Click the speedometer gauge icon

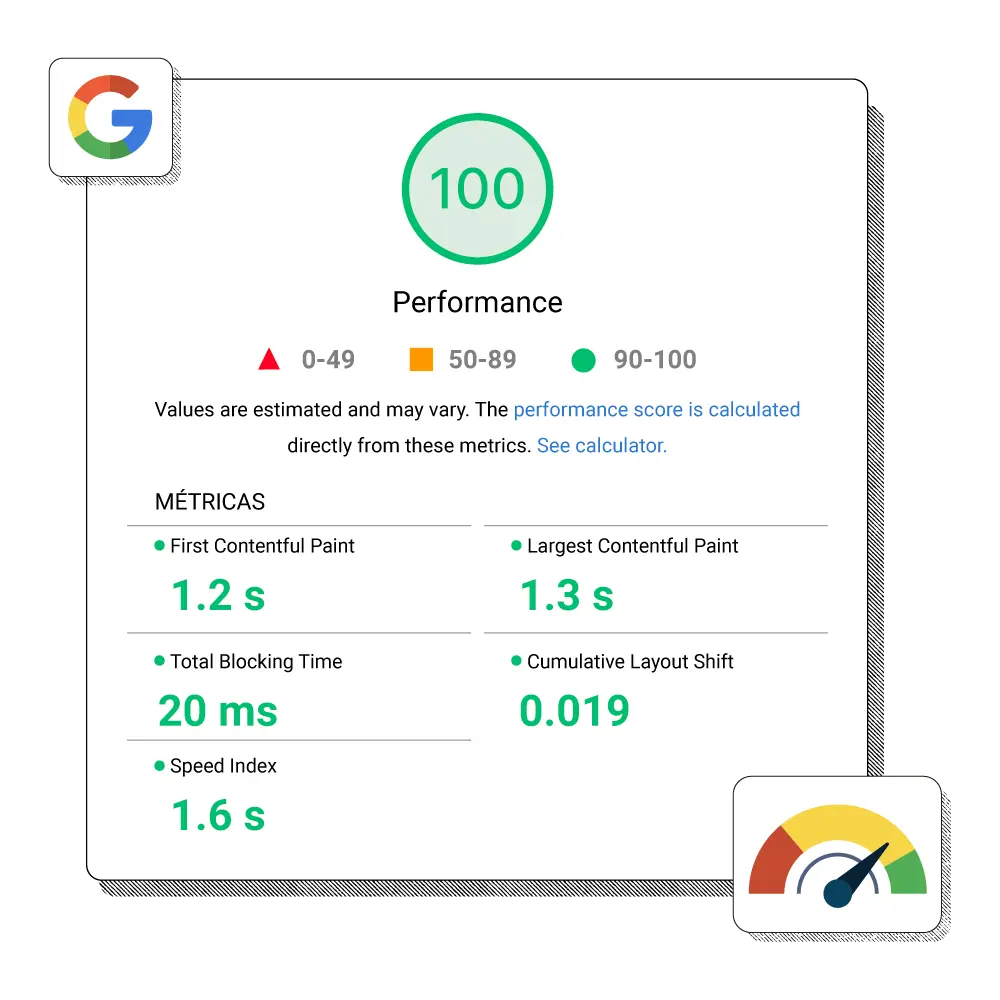838,860
